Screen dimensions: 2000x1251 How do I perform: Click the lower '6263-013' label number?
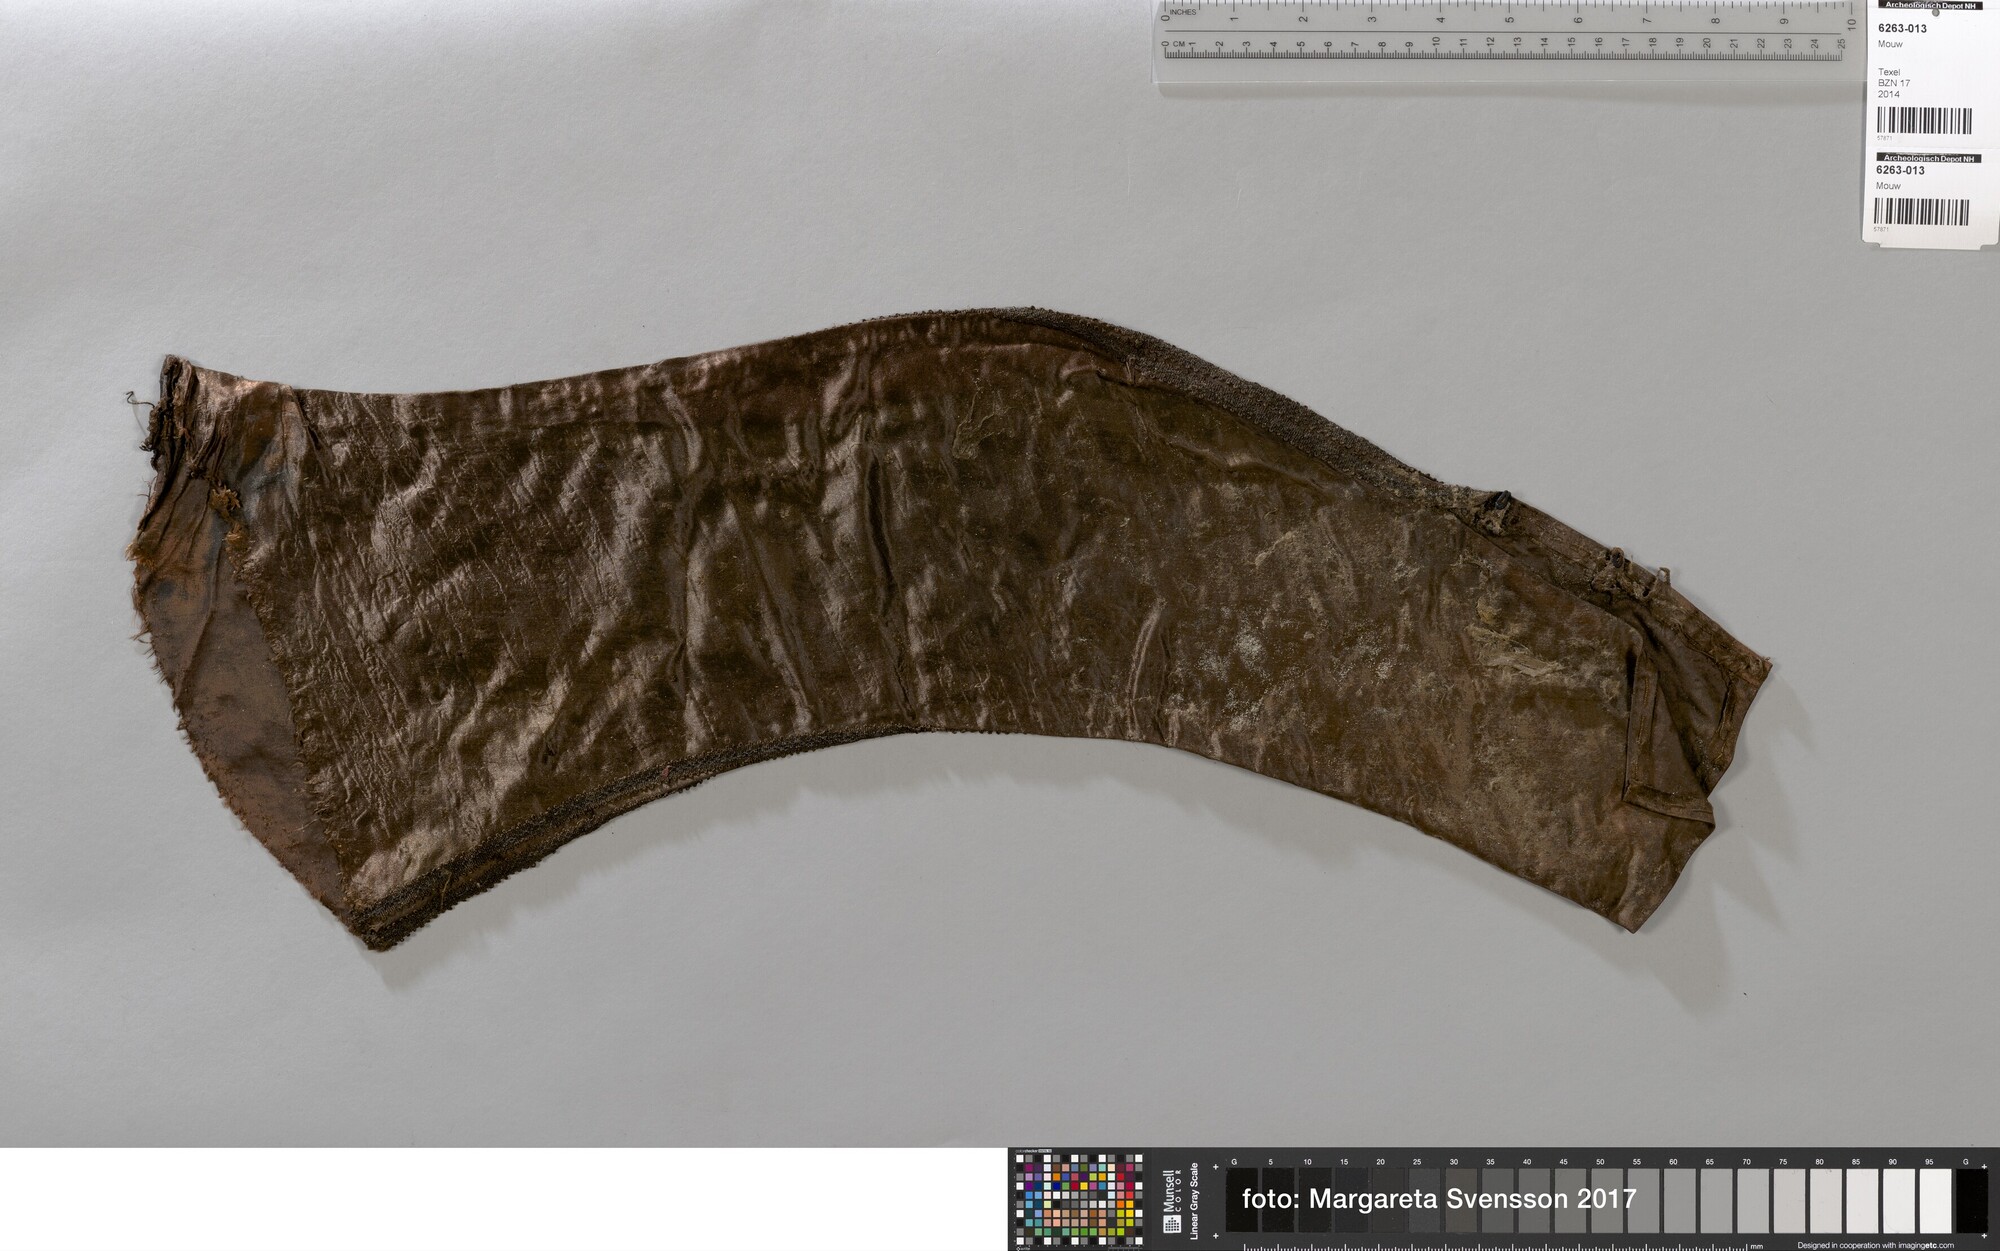click(1900, 170)
